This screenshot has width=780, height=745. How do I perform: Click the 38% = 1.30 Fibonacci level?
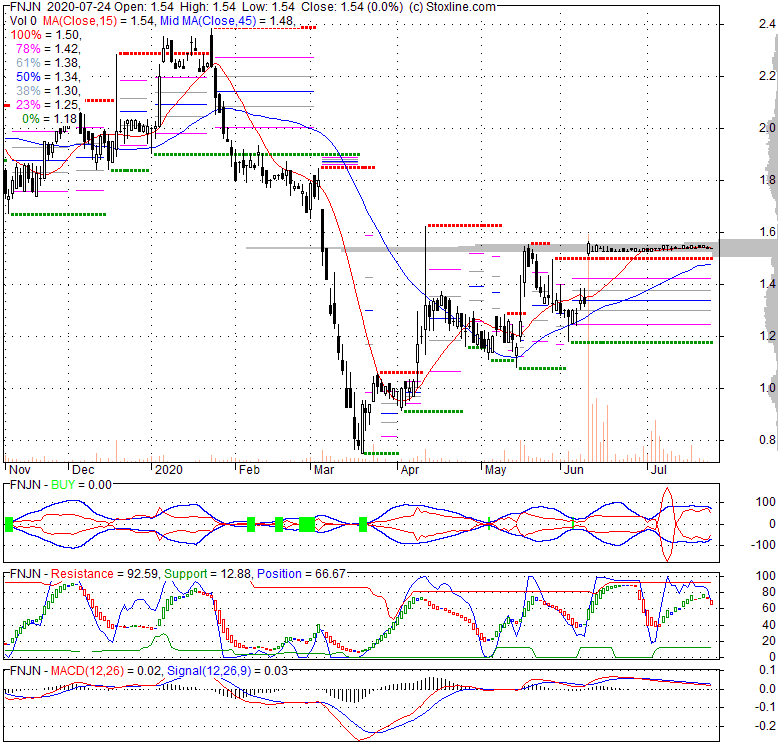[x=48, y=91]
